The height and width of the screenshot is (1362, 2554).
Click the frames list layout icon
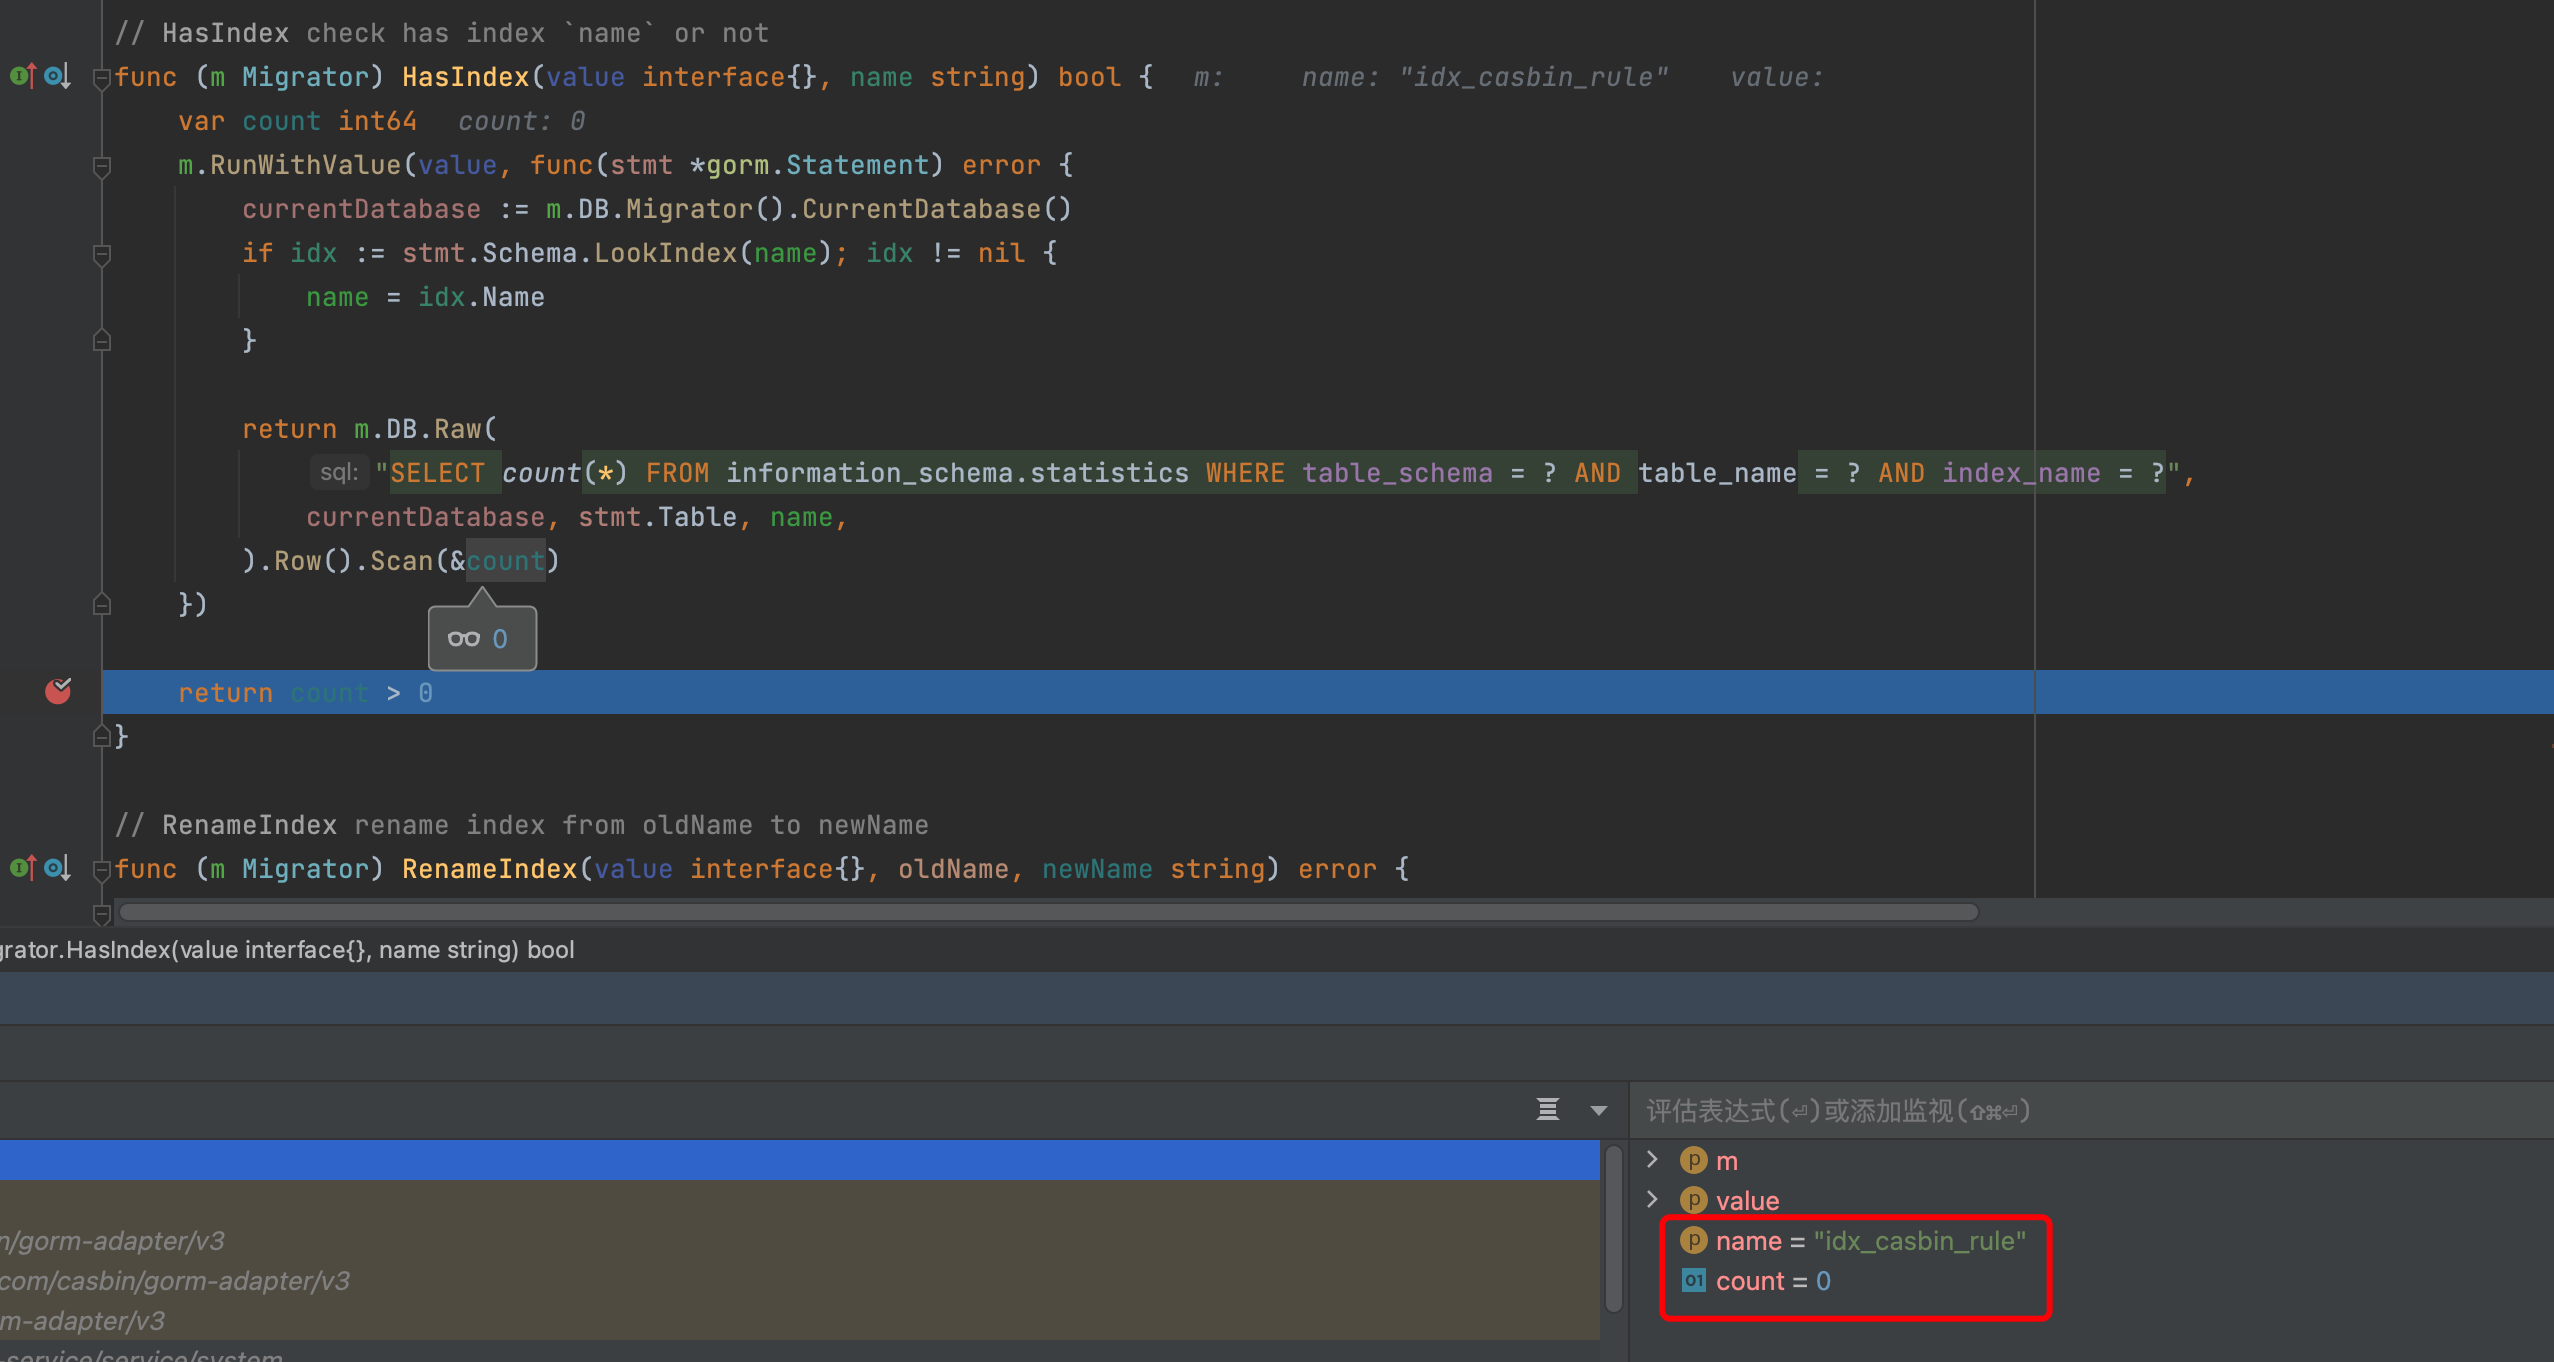click(1547, 1109)
